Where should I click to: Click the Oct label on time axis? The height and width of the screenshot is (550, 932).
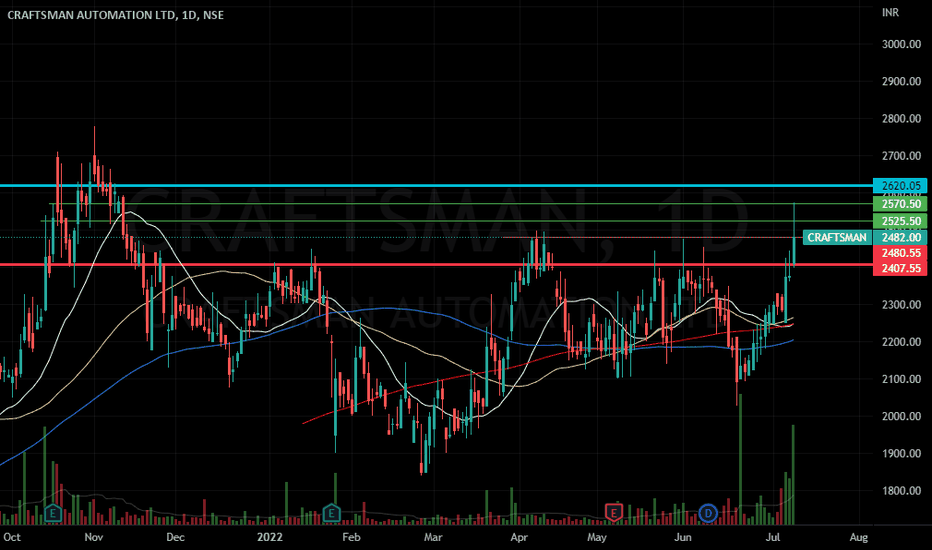12,538
